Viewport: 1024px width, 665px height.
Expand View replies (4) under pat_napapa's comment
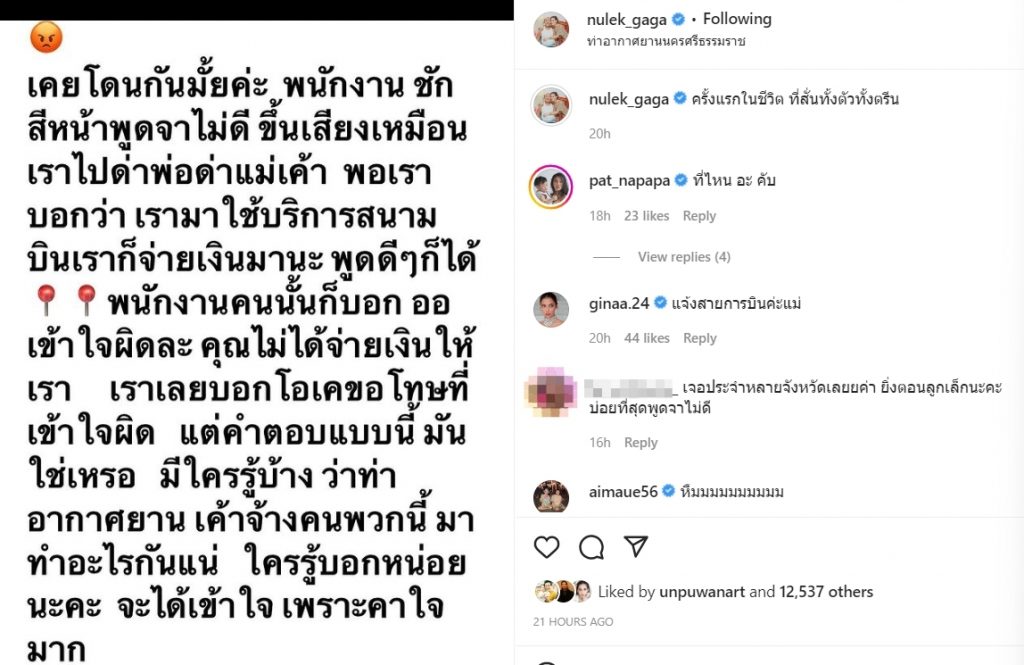(x=684, y=257)
